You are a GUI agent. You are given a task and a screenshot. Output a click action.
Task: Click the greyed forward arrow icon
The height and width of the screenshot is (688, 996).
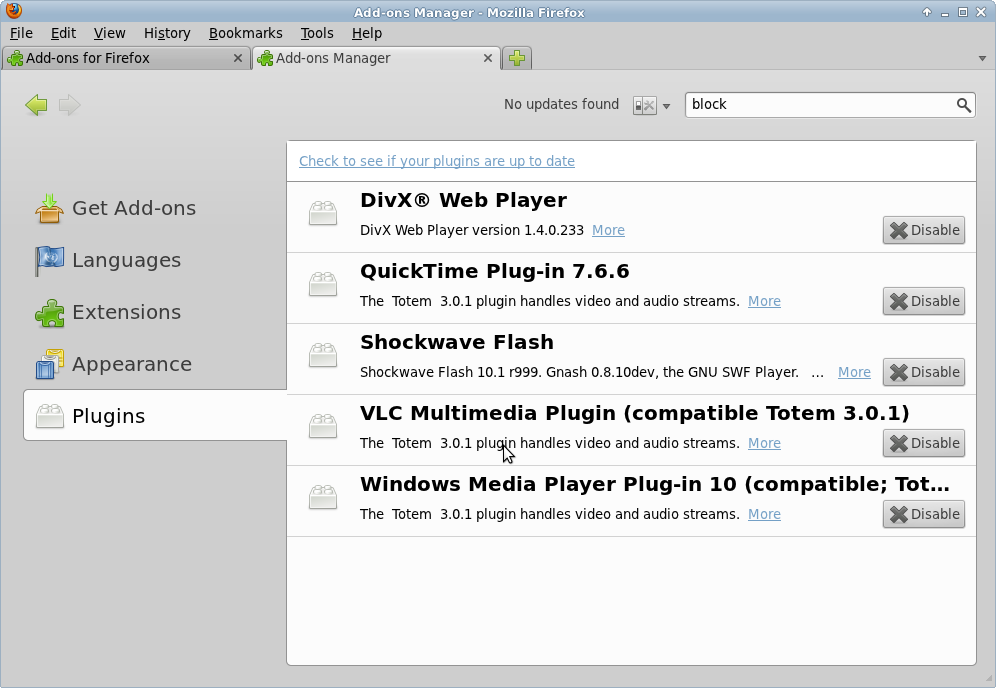pyautogui.click(x=69, y=105)
